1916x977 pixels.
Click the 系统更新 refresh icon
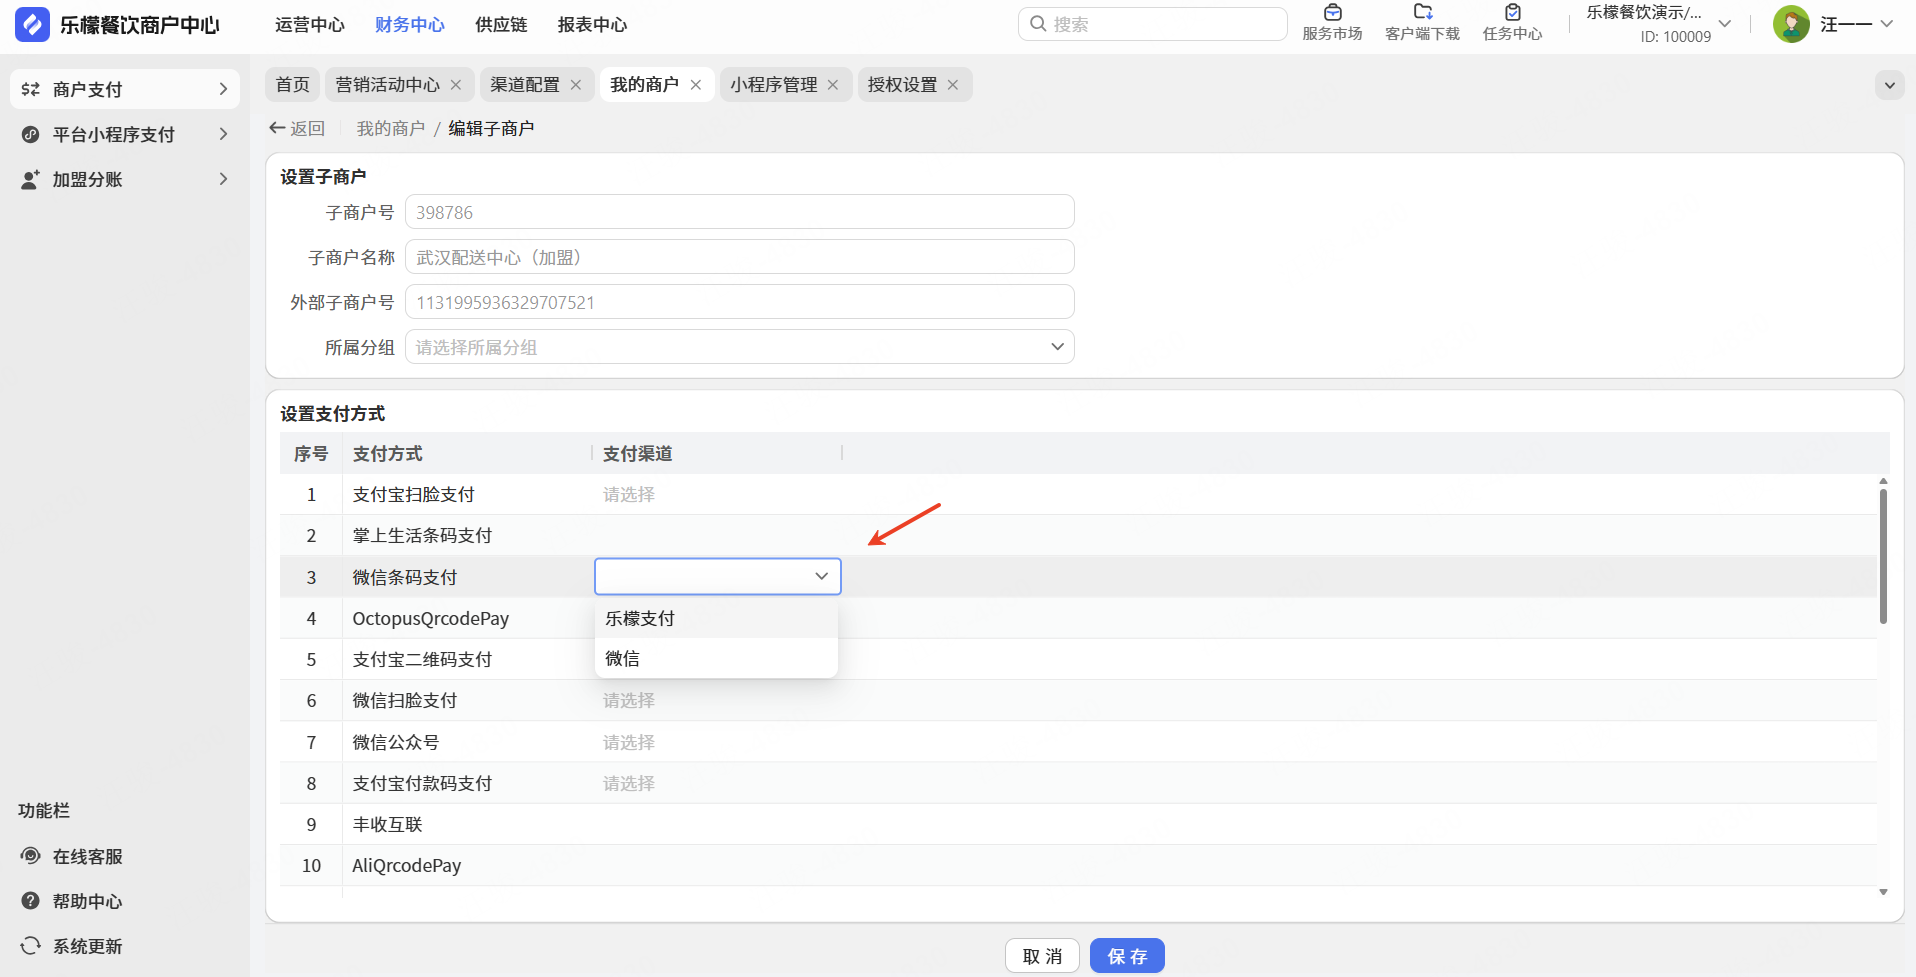(31, 946)
